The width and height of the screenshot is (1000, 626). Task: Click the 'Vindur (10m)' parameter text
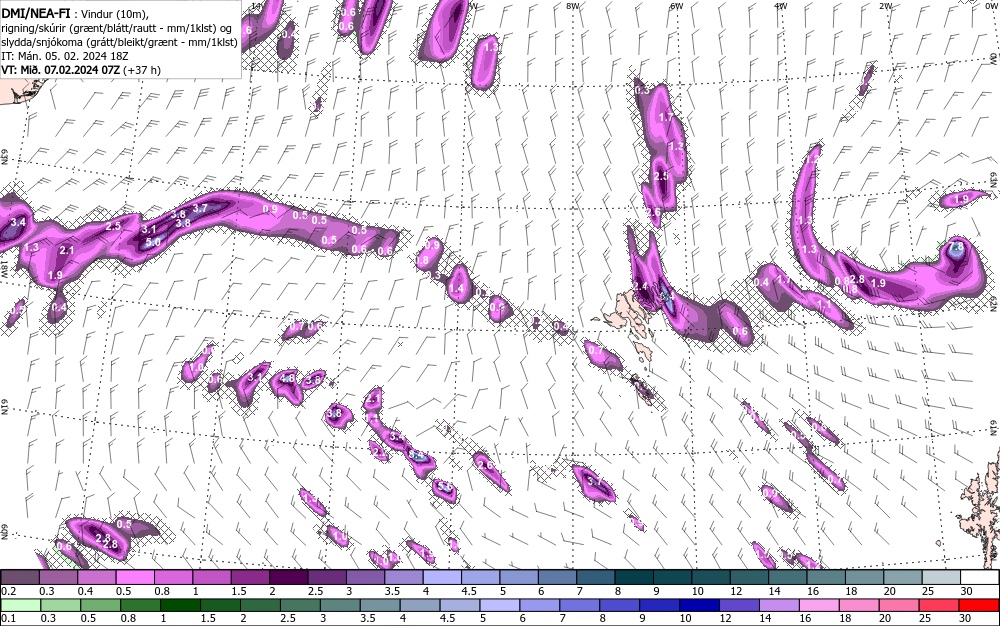[115, 14]
